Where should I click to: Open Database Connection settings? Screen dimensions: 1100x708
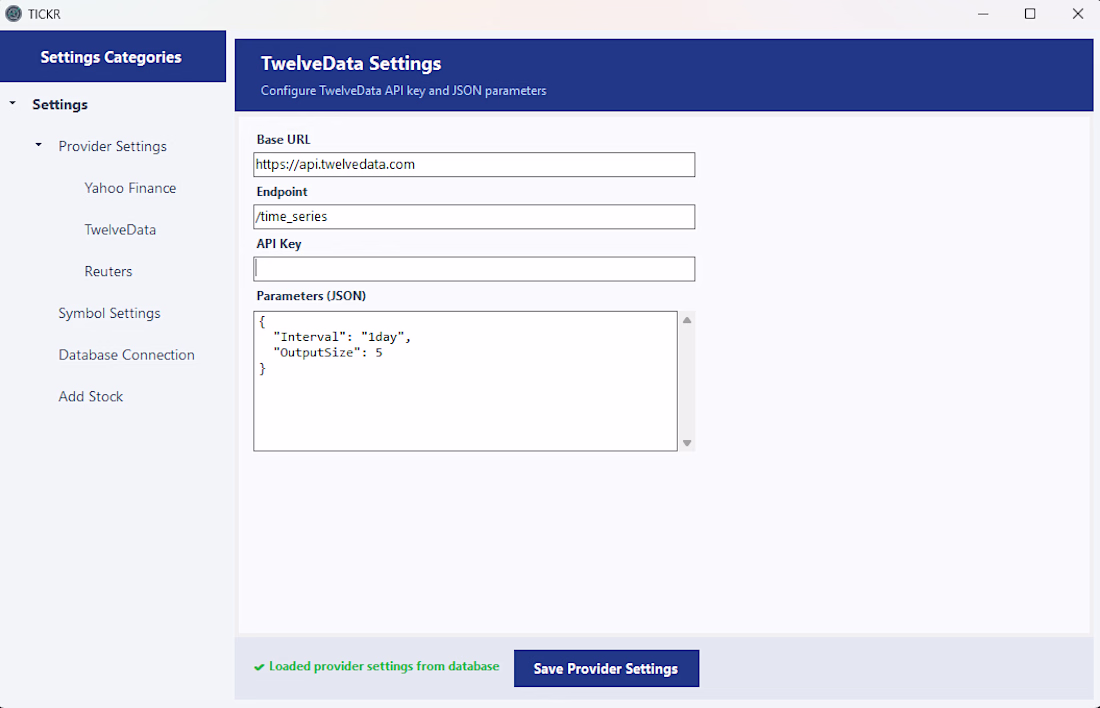[126, 354]
